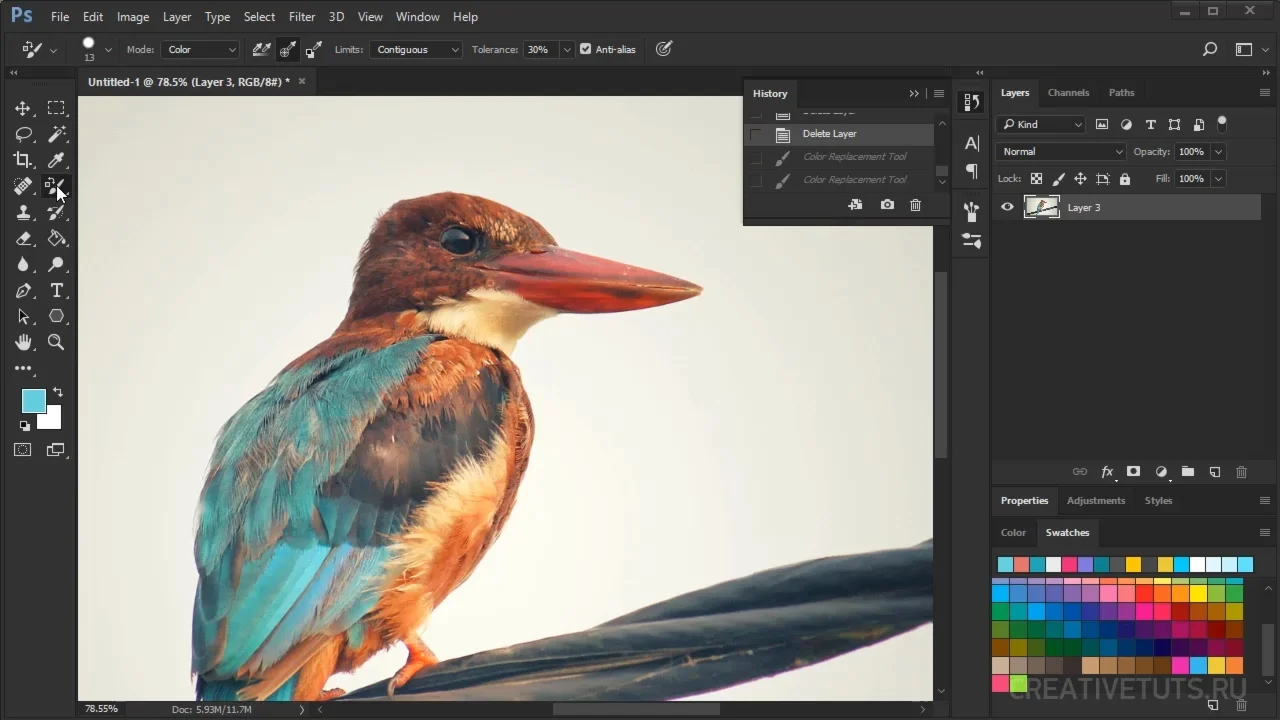The image size is (1280, 720).
Task: Open the Mode dropdown set to Color
Action: (x=201, y=49)
